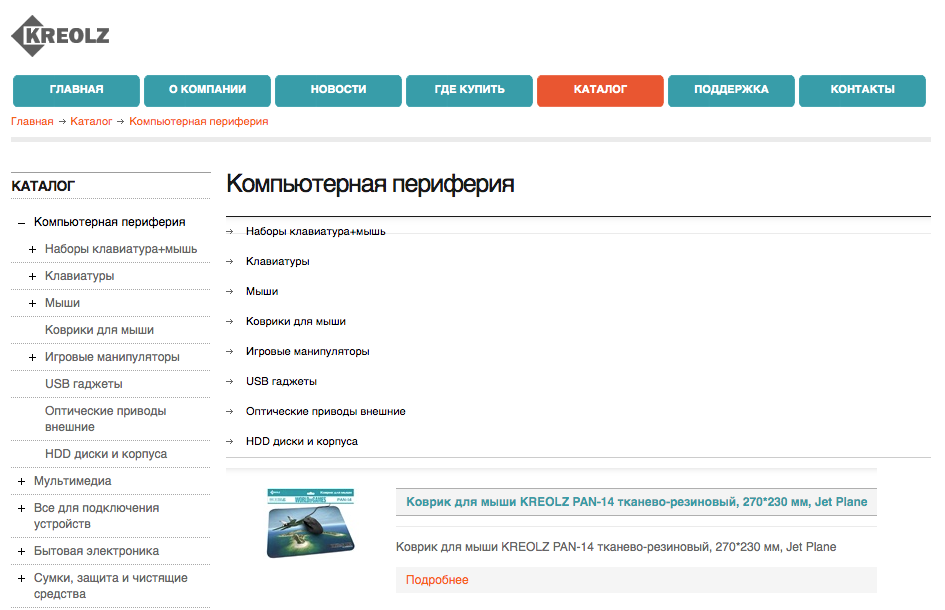Screen dimensions: 945x610
Task: Open USB гаджеты in sidebar
Action: click(x=84, y=384)
